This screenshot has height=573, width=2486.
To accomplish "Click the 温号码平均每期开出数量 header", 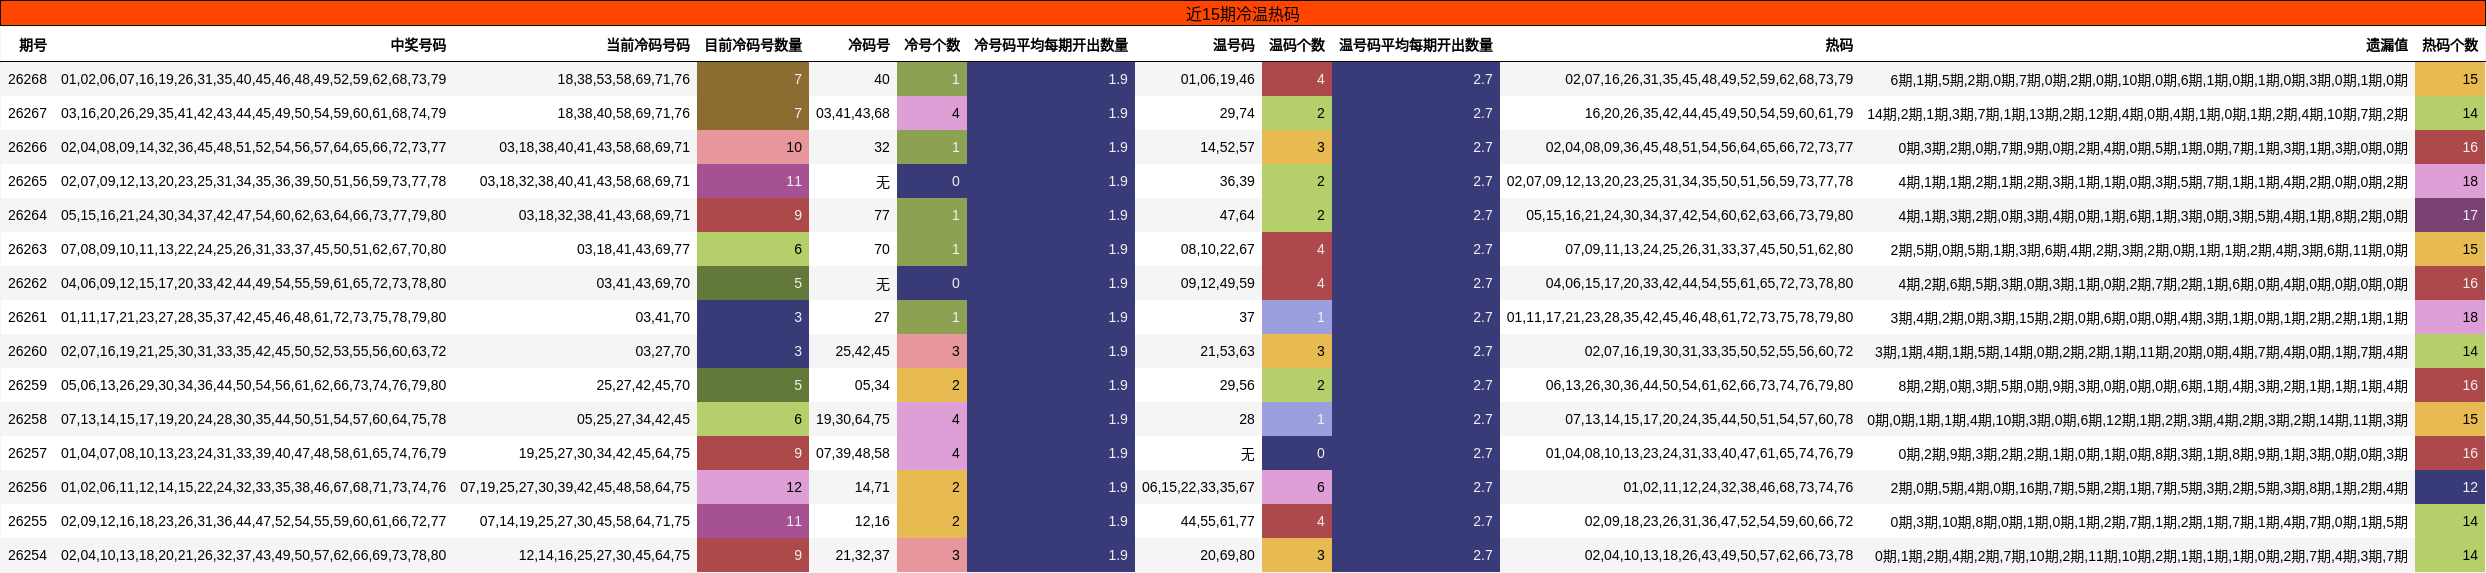I will click(1416, 45).
